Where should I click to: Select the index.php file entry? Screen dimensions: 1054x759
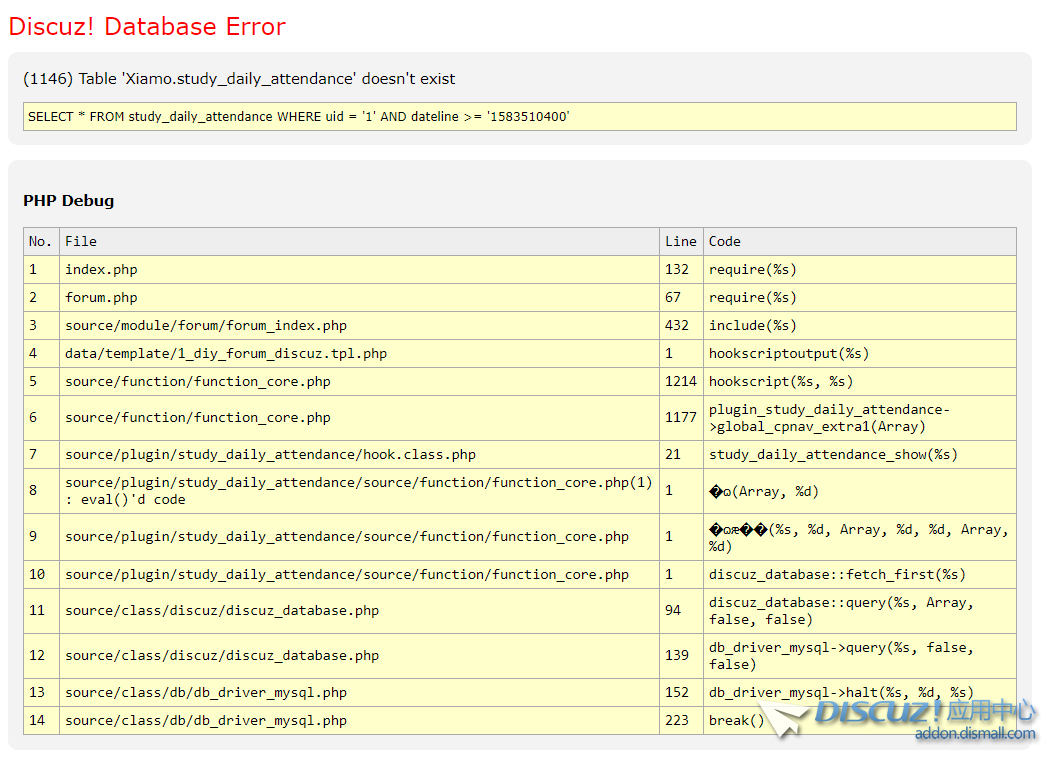pos(101,270)
